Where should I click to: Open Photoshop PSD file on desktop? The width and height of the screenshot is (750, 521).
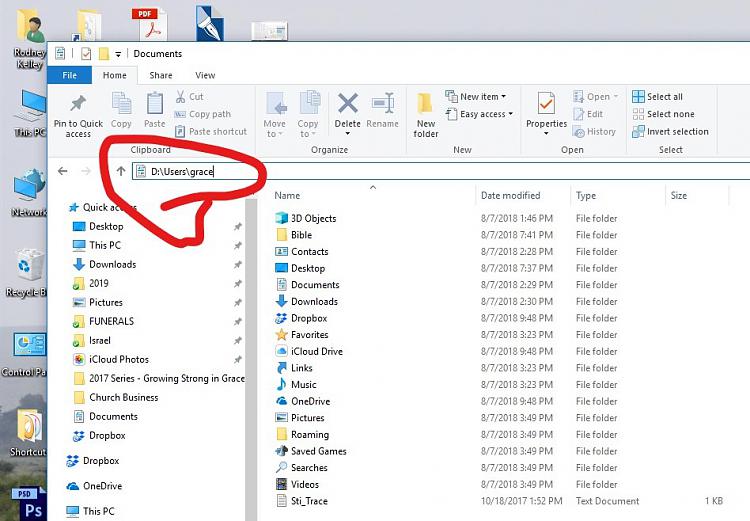[30, 503]
